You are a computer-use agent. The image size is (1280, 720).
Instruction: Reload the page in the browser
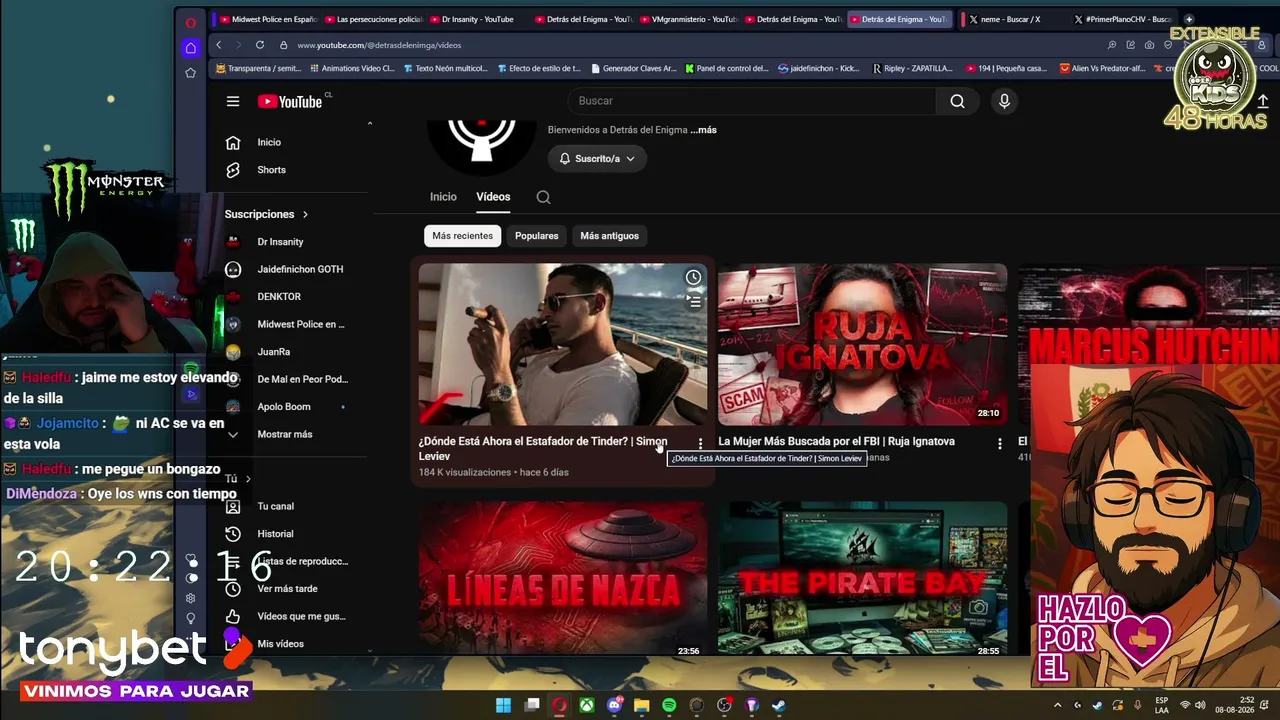[x=260, y=45]
